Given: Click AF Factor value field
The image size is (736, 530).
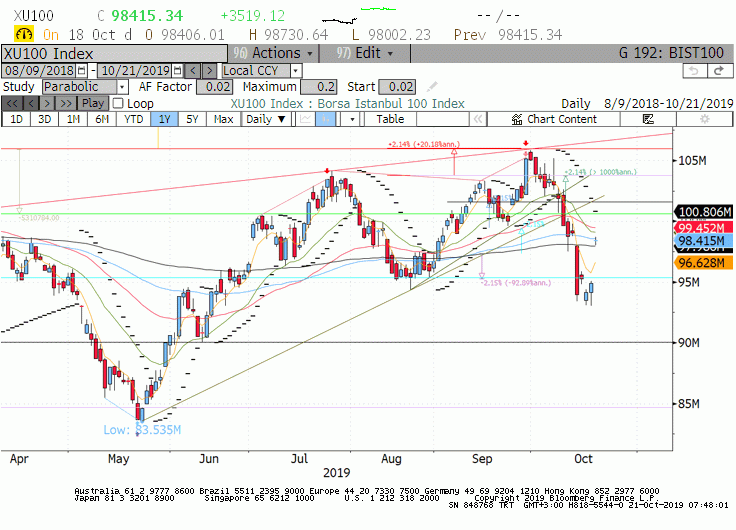Looking at the screenshot, I should (215, 87).
